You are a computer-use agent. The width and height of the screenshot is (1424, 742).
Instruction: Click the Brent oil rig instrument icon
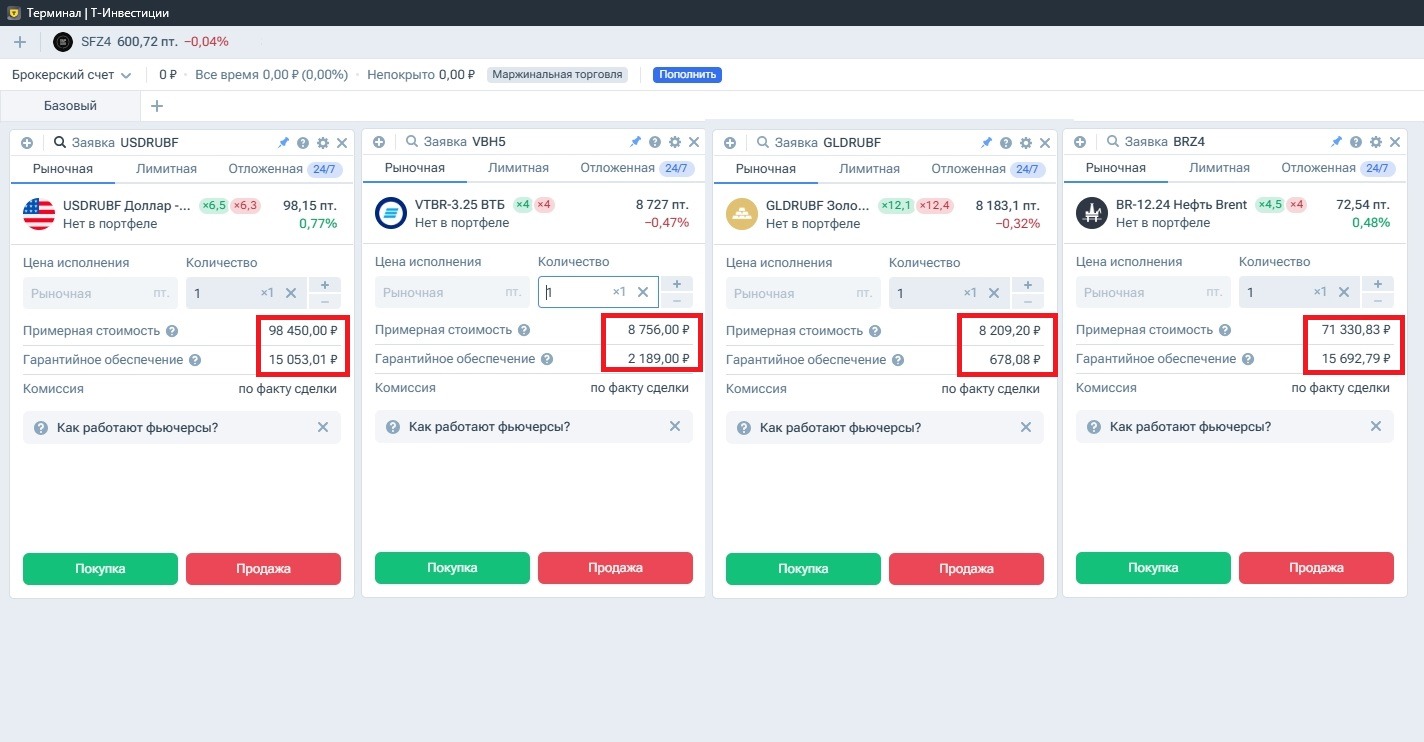pyautogui.click(x=1092, y=213)
